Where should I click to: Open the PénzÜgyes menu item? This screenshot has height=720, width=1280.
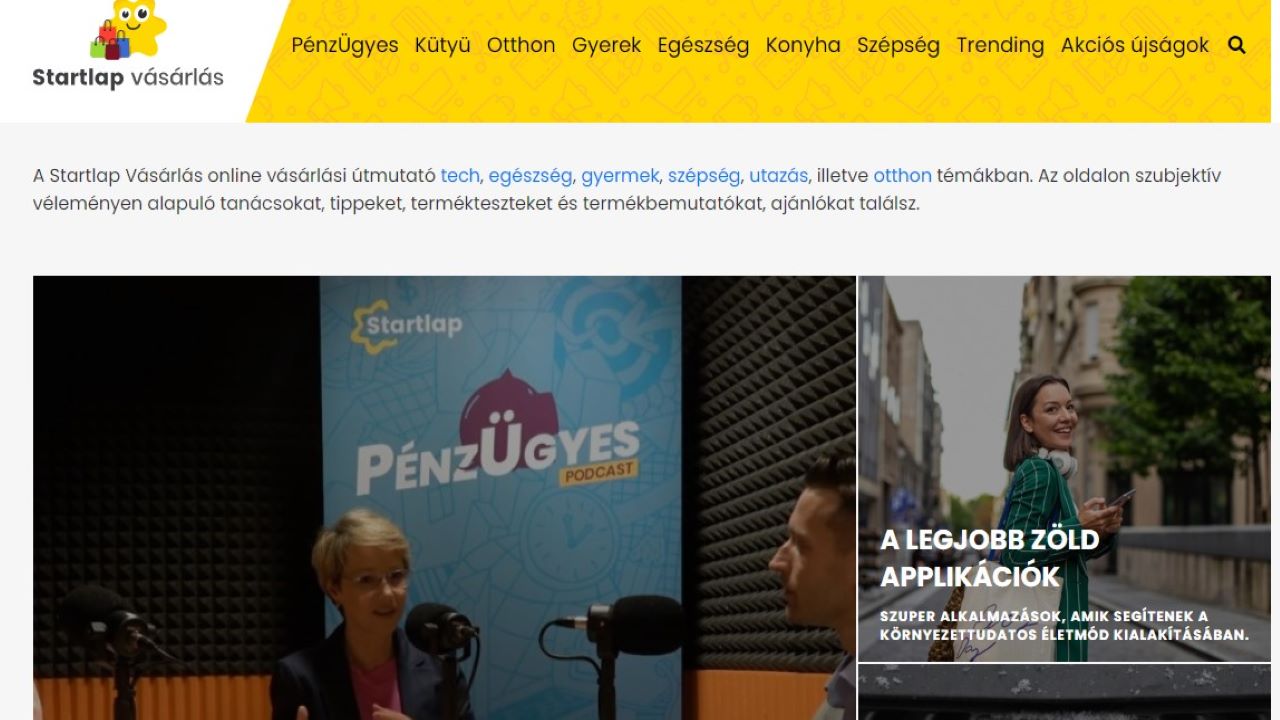(x=345, y=45)
